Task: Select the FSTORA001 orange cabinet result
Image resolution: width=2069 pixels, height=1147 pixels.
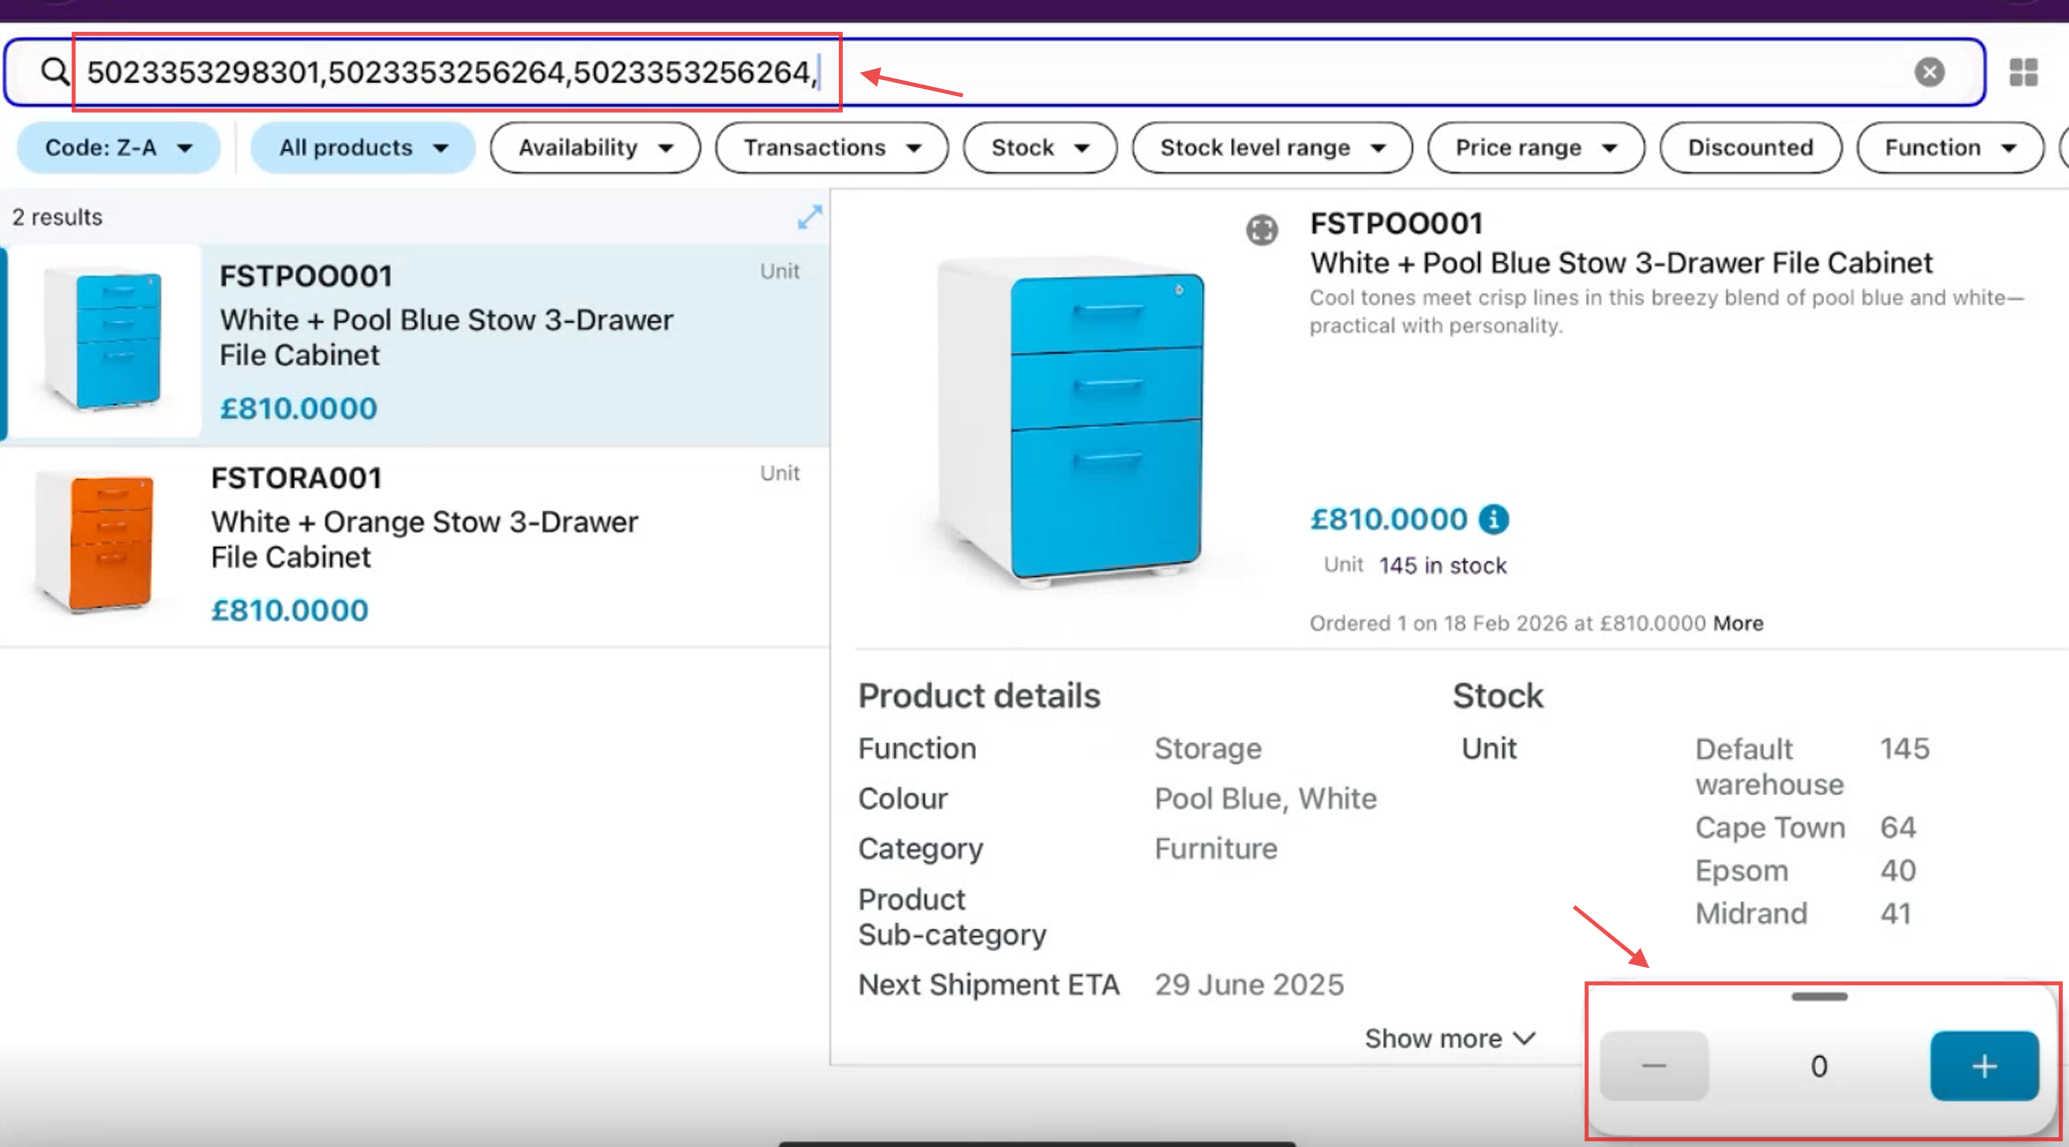Action: click(x=414, y=545)
